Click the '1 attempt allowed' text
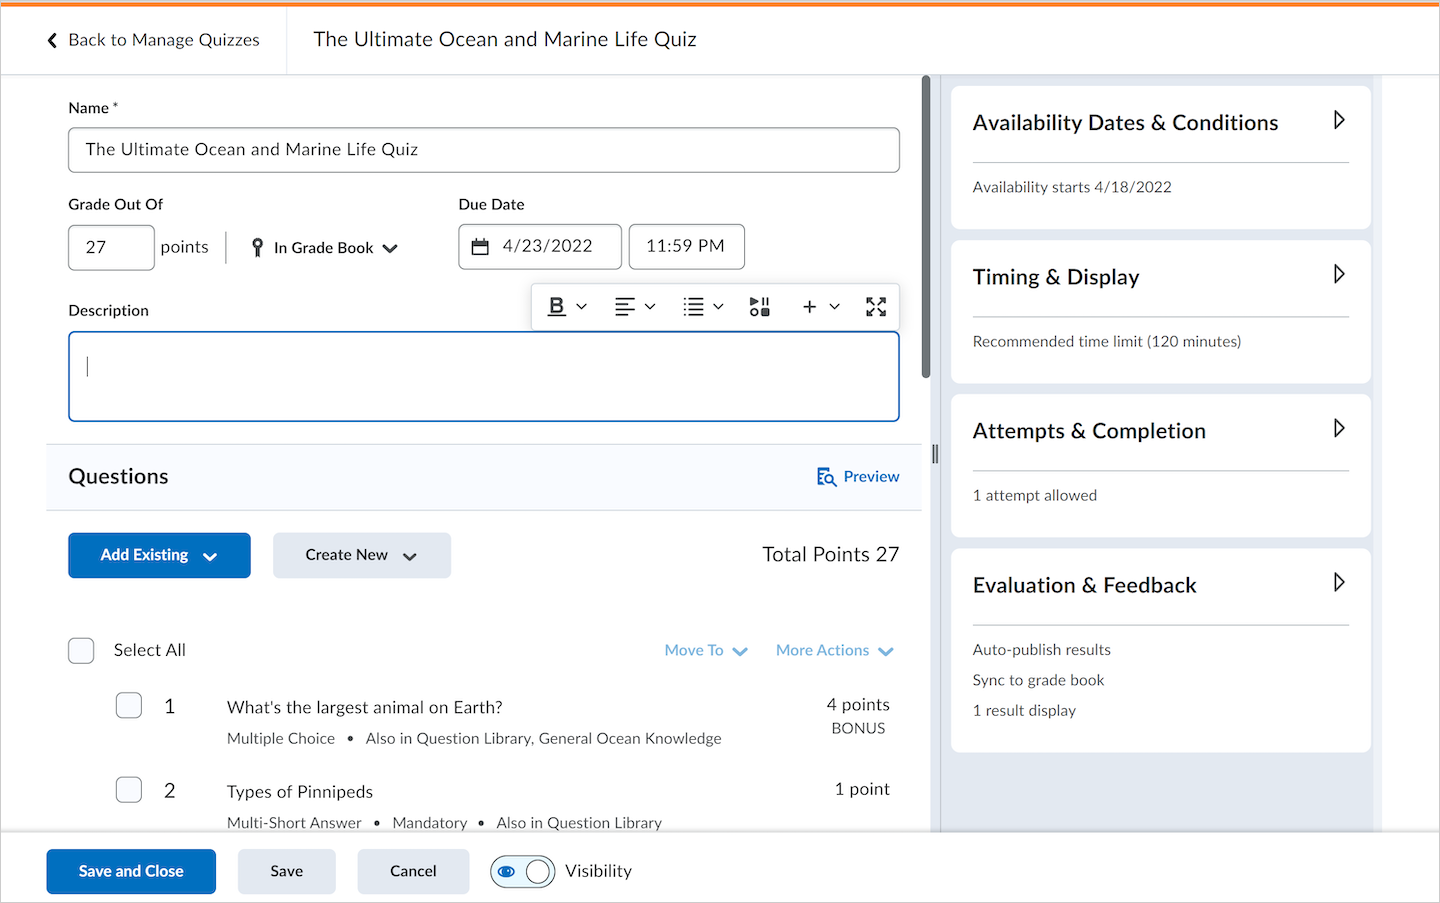Image resolution: width=1440 pixels, height=903 pixels. pos(1035,496)
